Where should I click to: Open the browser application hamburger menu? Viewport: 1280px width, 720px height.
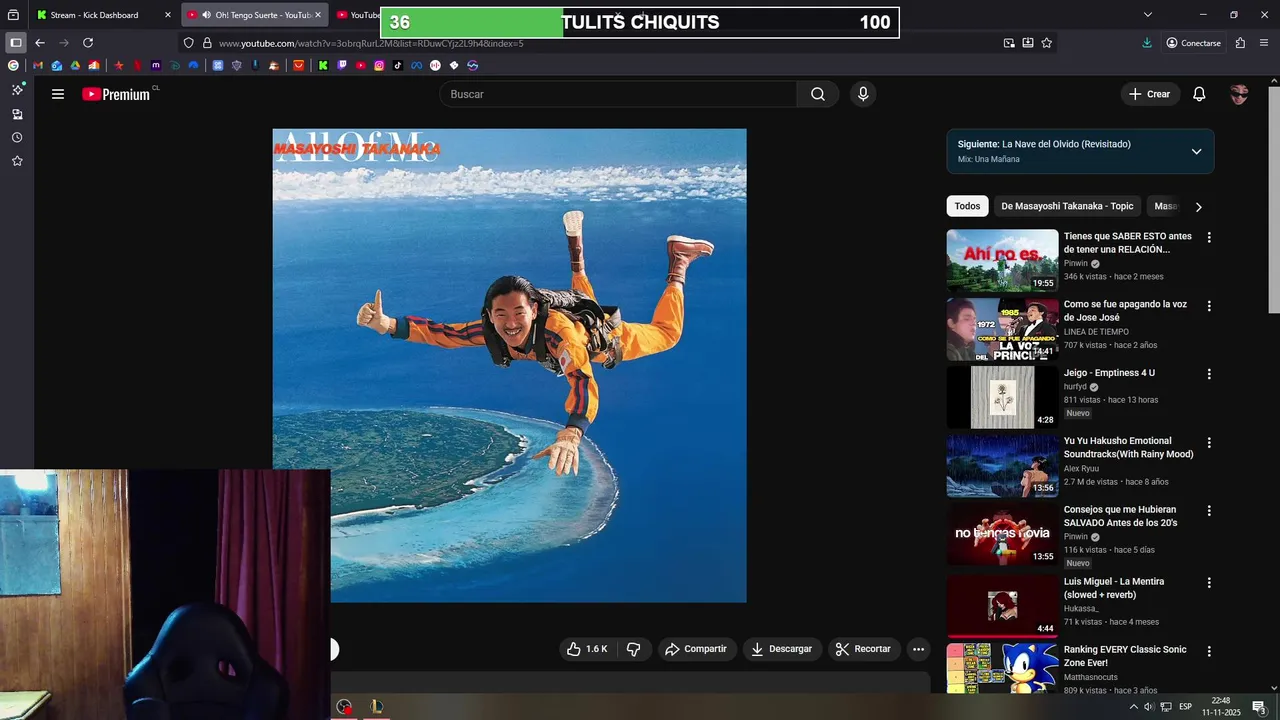pyautogui.click(x=1264, y=43)
